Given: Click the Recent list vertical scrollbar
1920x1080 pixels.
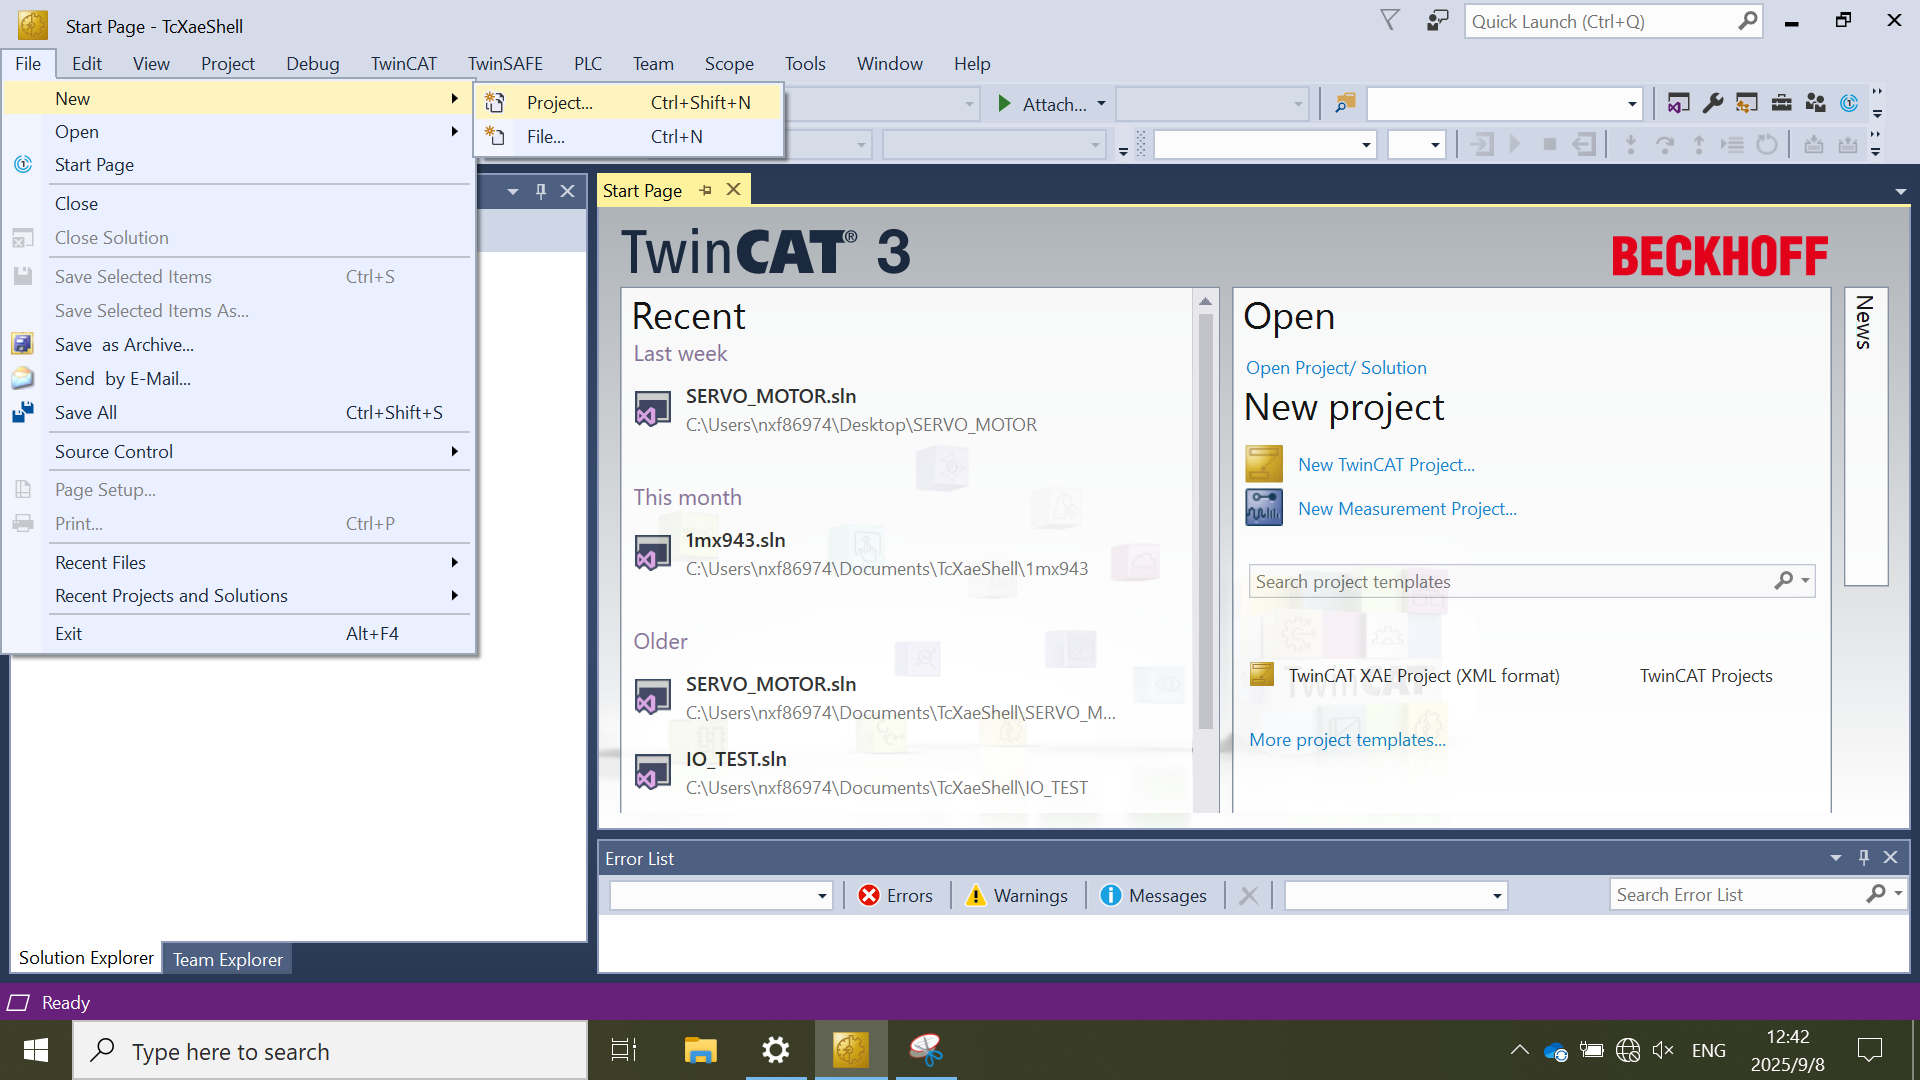Looking at the screenshot, I should (x=1205, y=520).
